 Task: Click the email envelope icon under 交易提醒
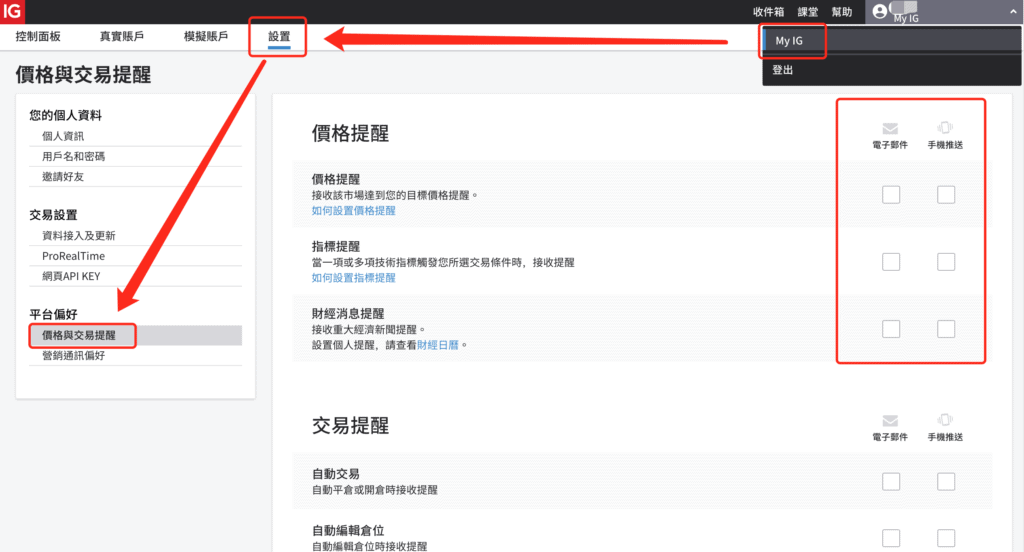(890, 421)
